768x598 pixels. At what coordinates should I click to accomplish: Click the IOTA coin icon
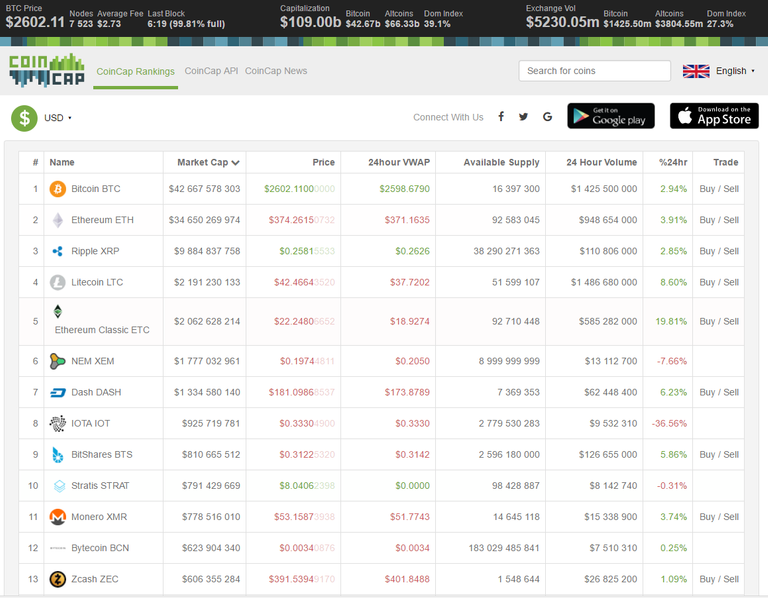pos(58,424)
